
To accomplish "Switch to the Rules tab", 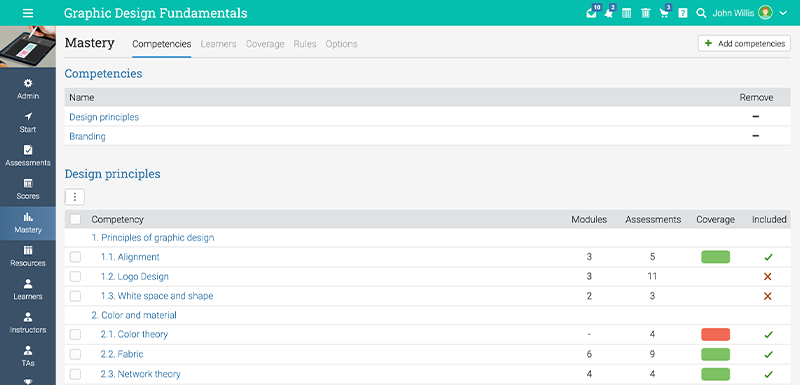I will pos(305,44).
